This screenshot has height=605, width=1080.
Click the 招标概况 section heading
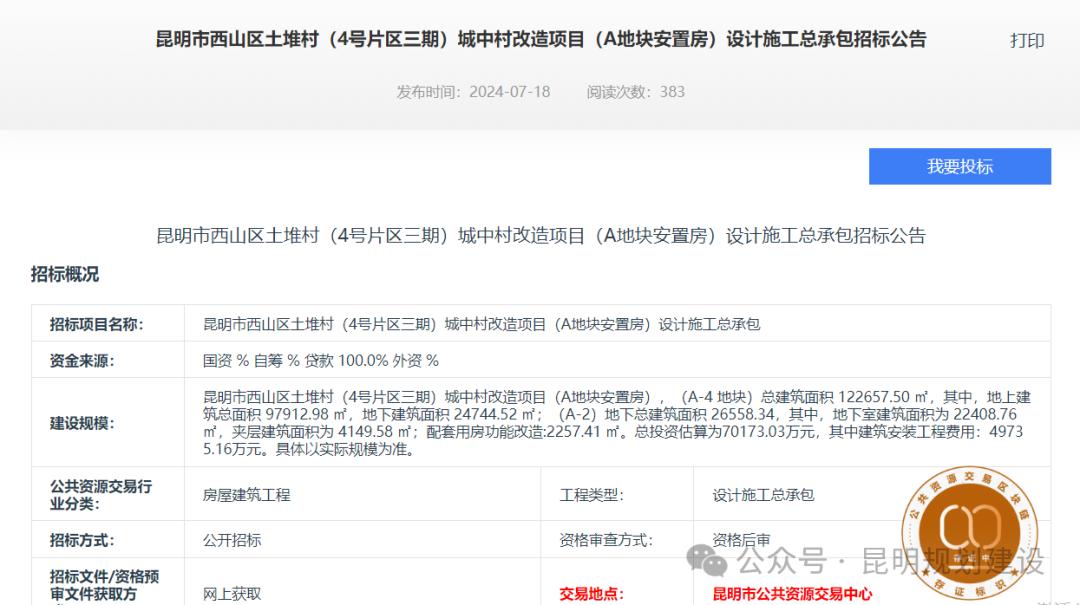click(65, 274)
